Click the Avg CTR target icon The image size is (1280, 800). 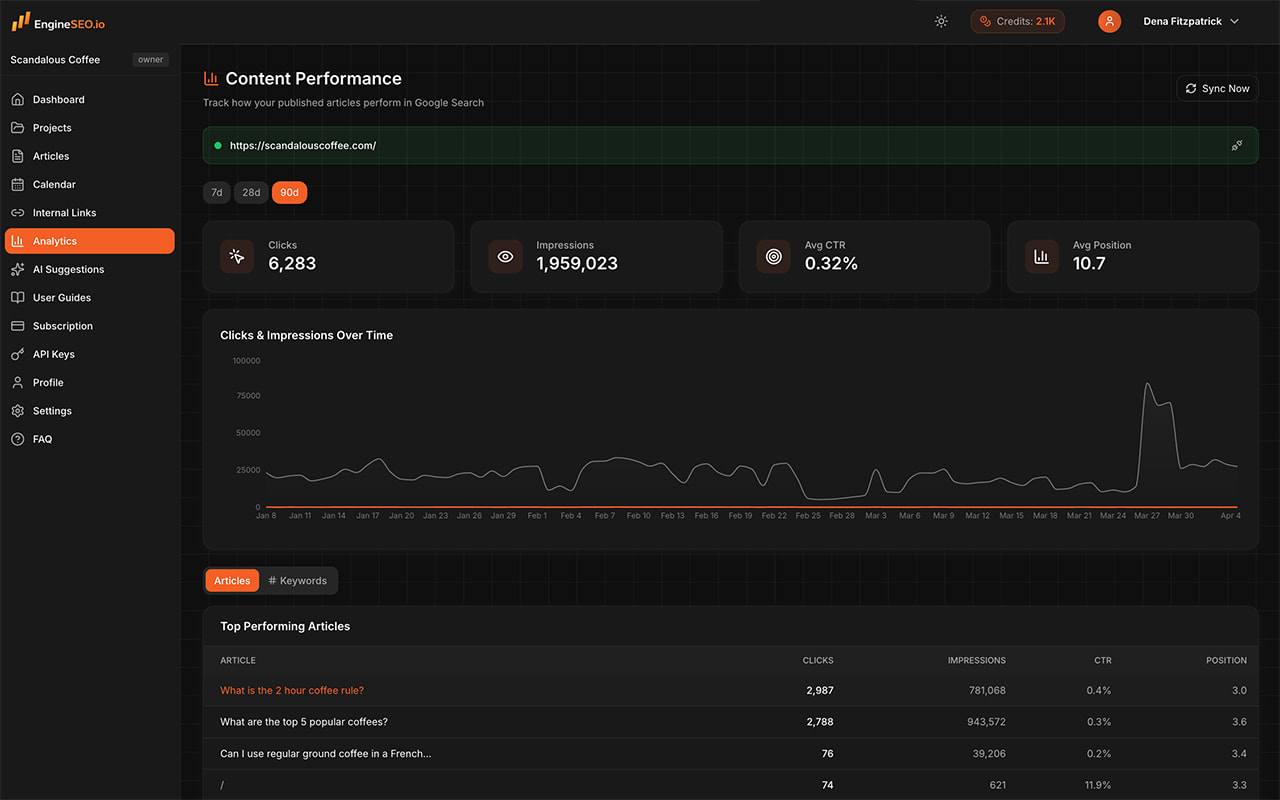(x=773, y=256)
